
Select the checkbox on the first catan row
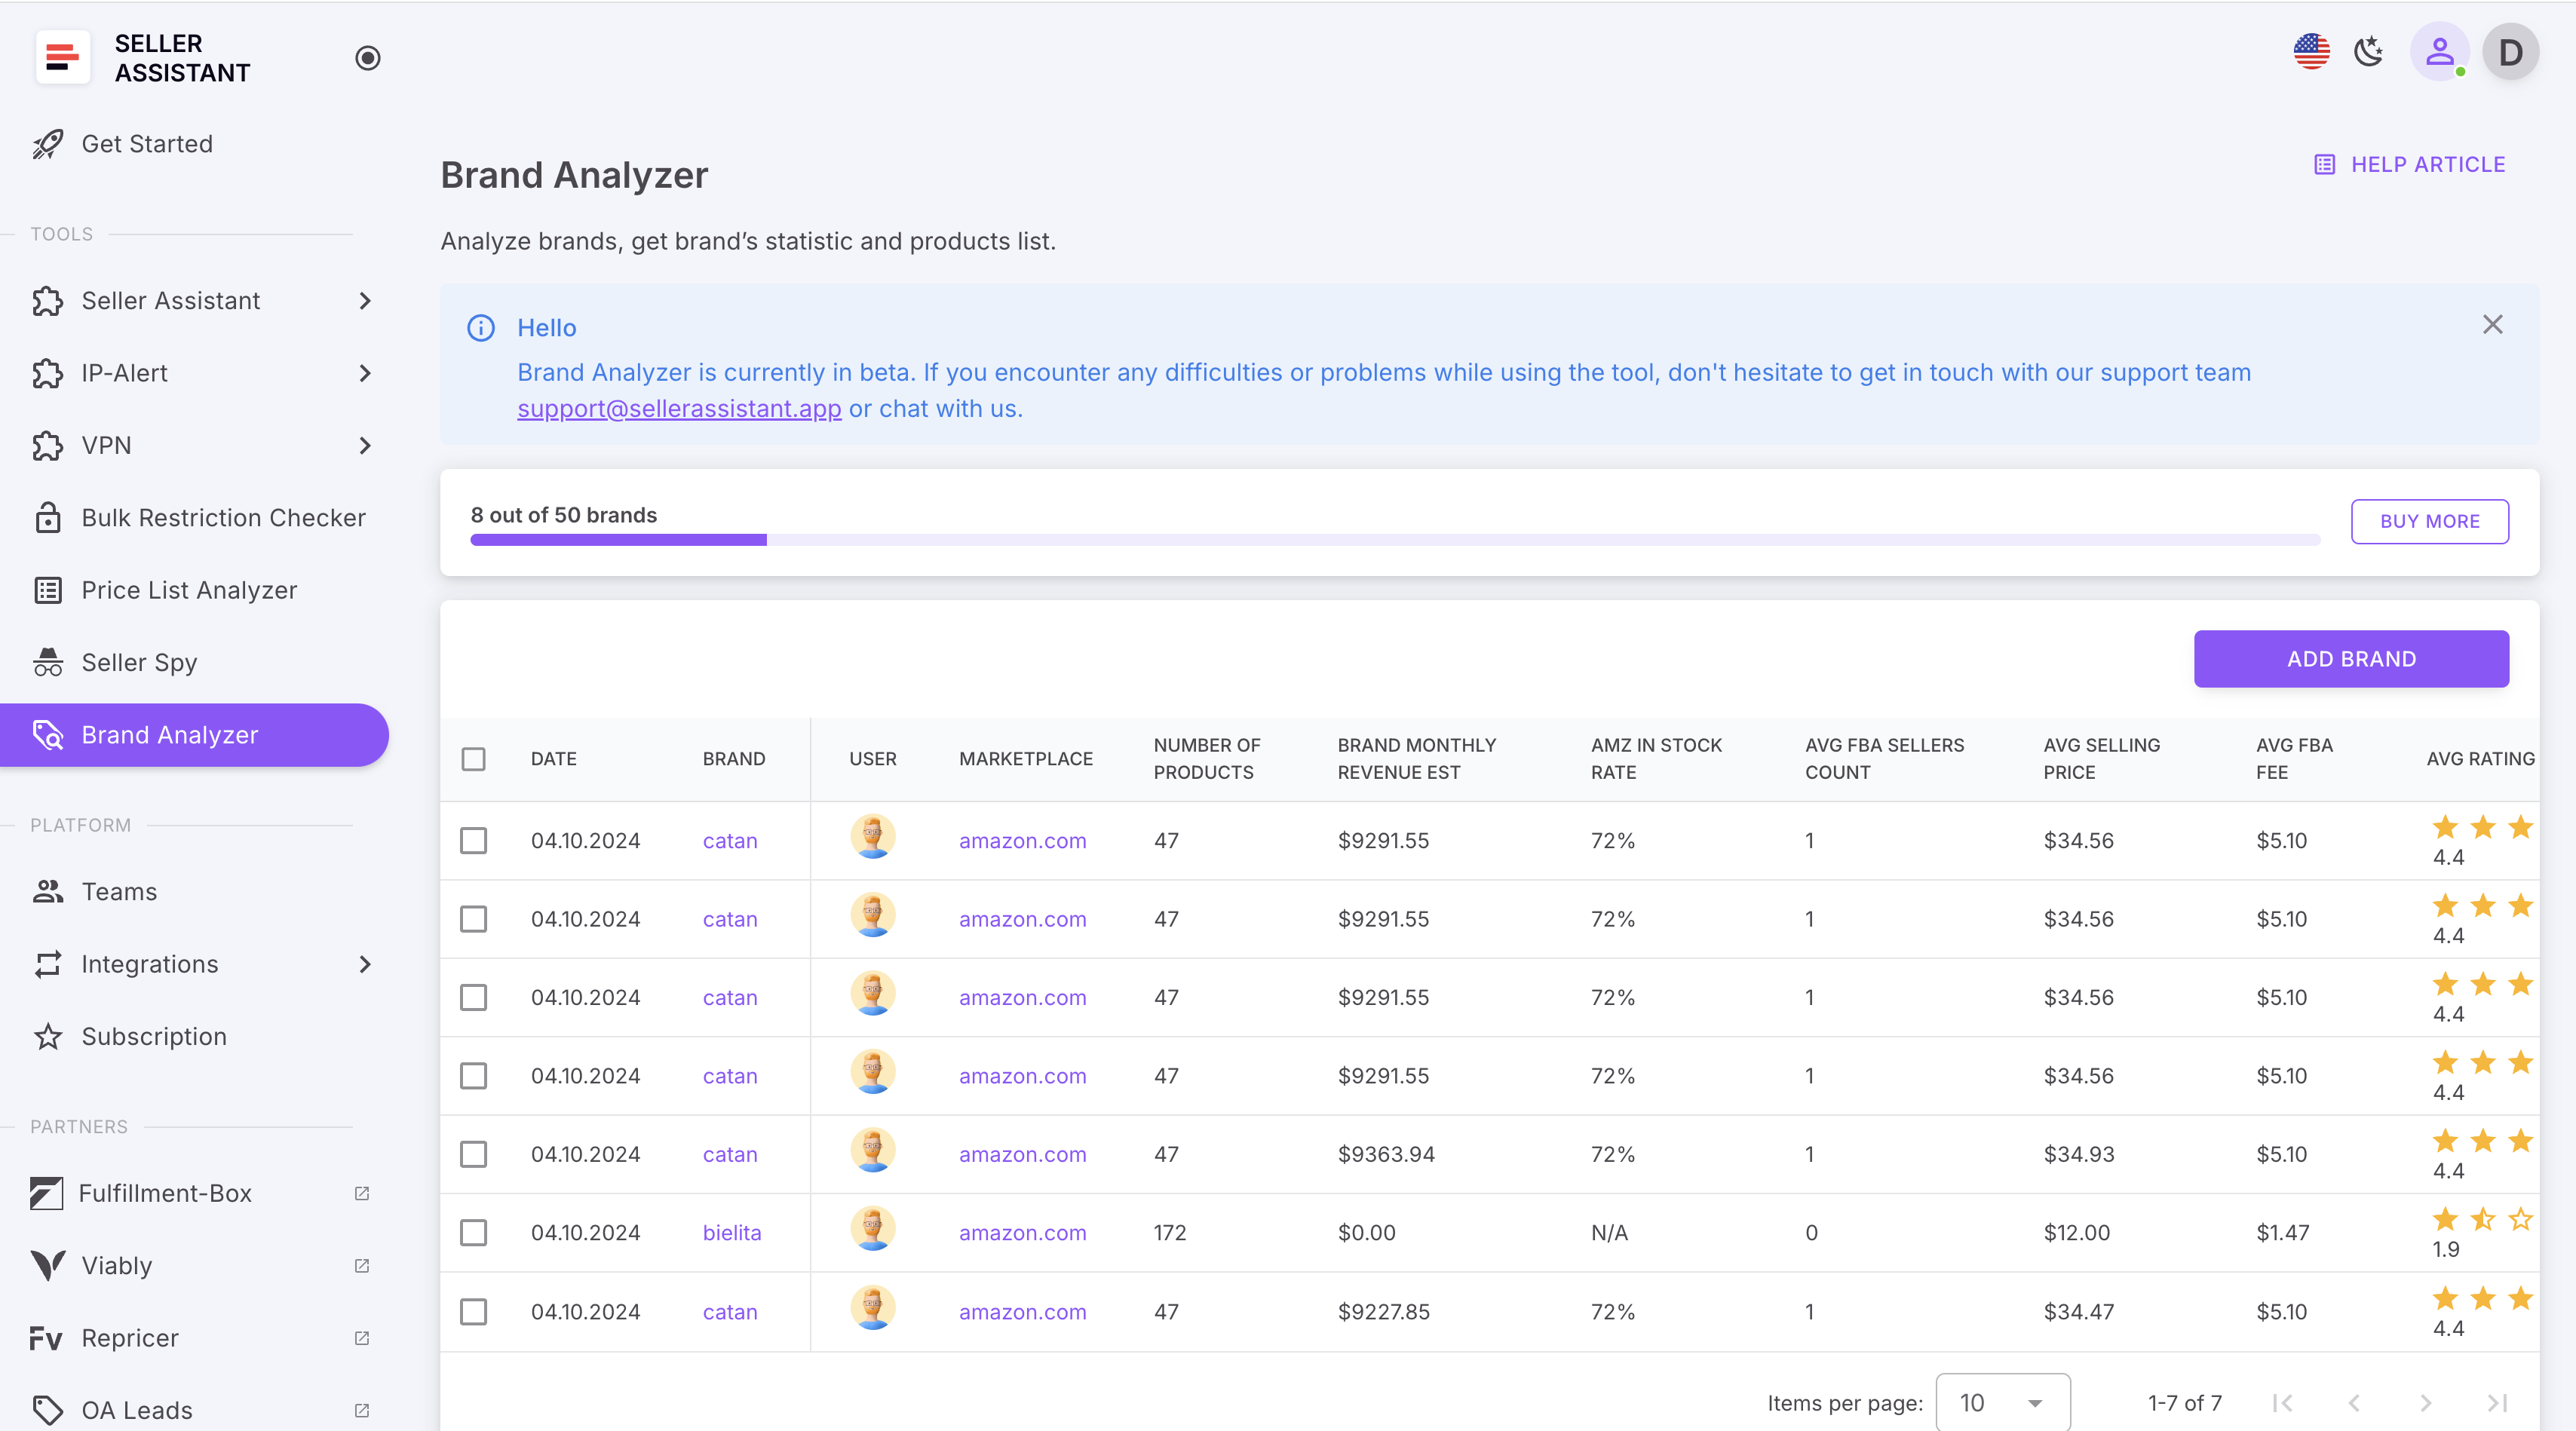click(x=474, y=841)
